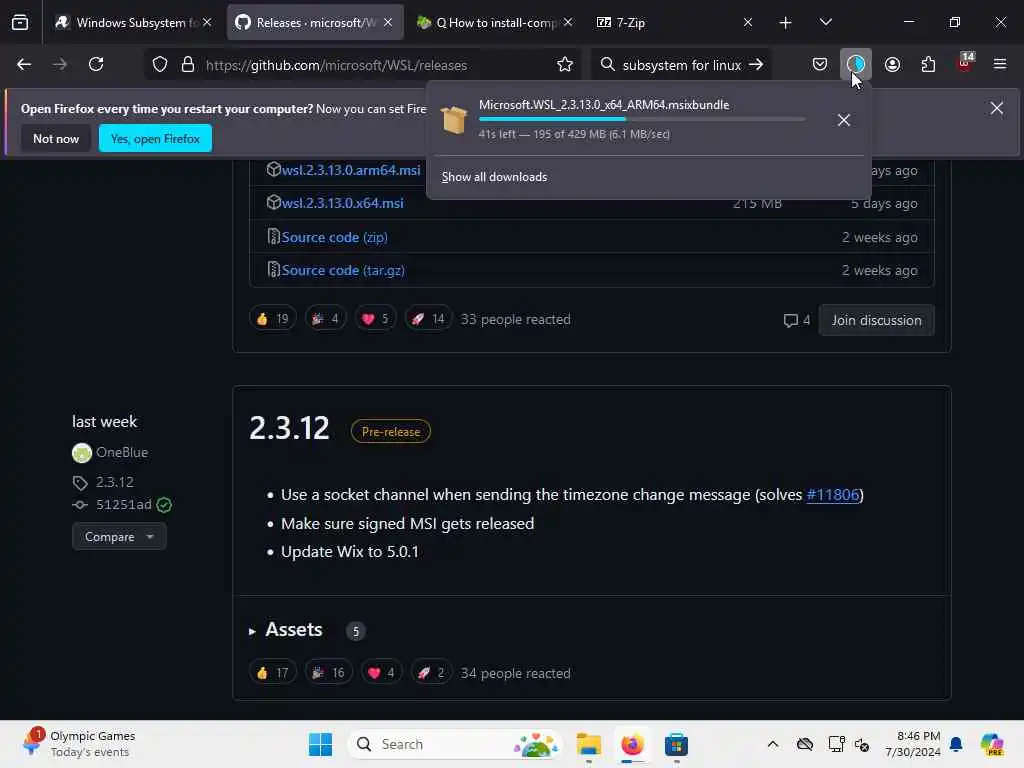Image resolution: width=1024 pixels, height=768 pixels.
Task: Toggle heart reaction with 4 under 2.3.12
Action: pos(381,673)
